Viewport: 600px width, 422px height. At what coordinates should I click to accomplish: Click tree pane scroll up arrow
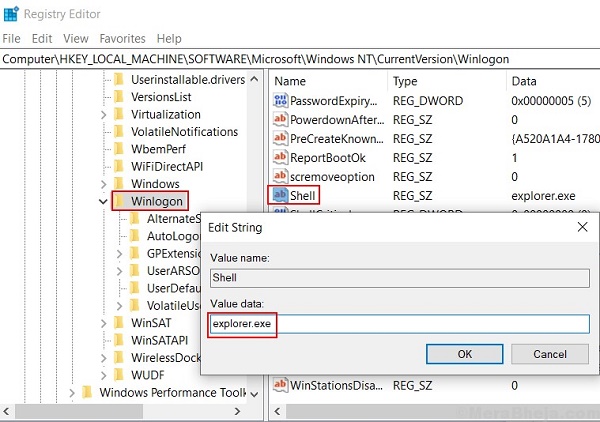coord(254,79)
